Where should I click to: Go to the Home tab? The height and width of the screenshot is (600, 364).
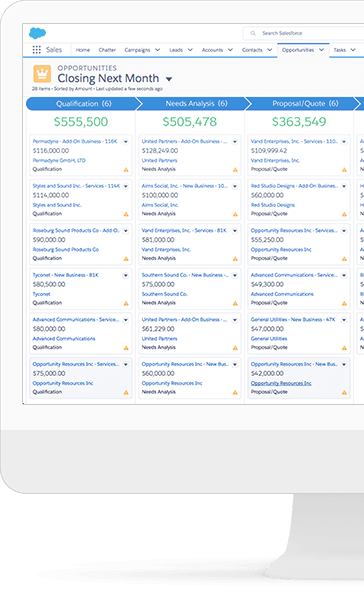tap(83, 50)
